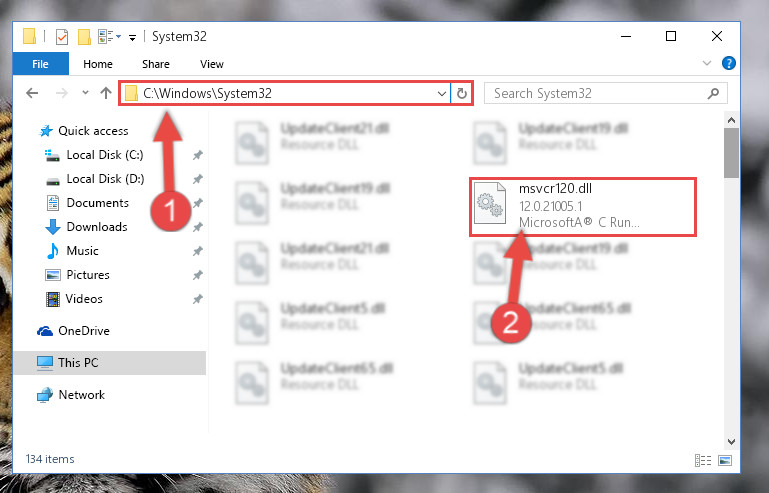
Task: Click the search magnifier icon
Action: coord(713,93)
